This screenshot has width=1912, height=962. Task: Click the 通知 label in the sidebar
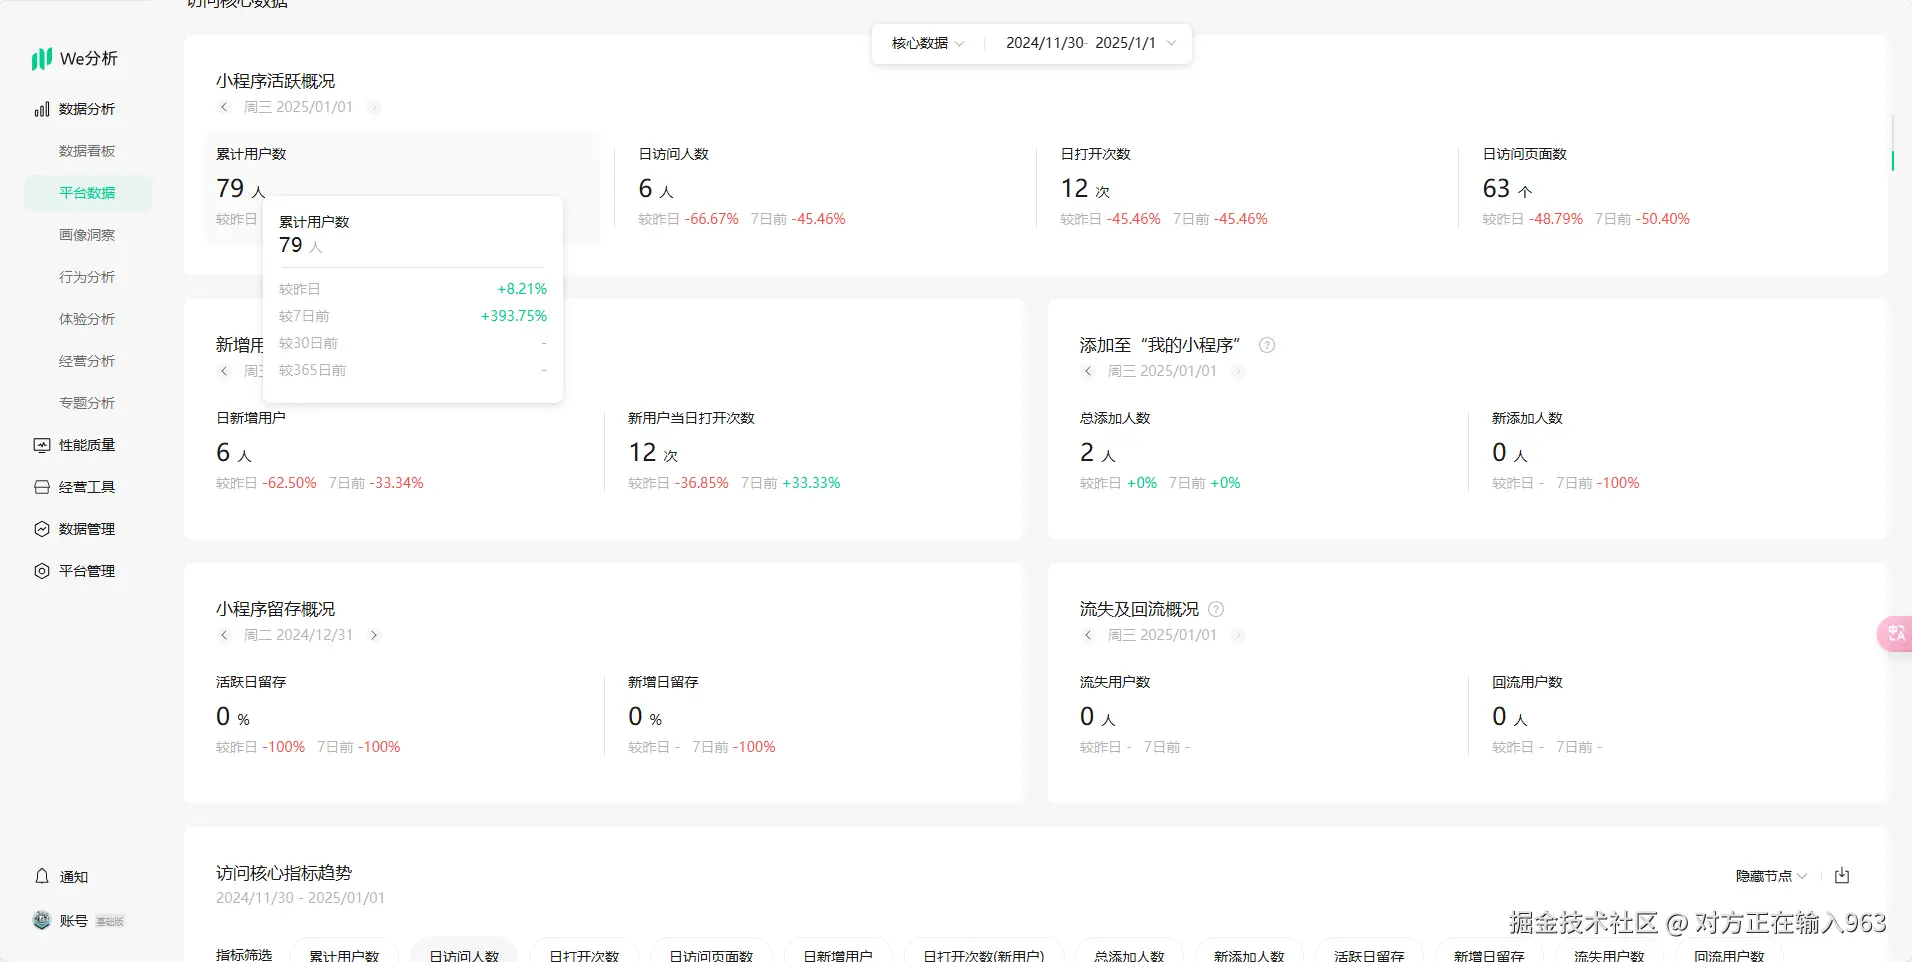(74, 877)
